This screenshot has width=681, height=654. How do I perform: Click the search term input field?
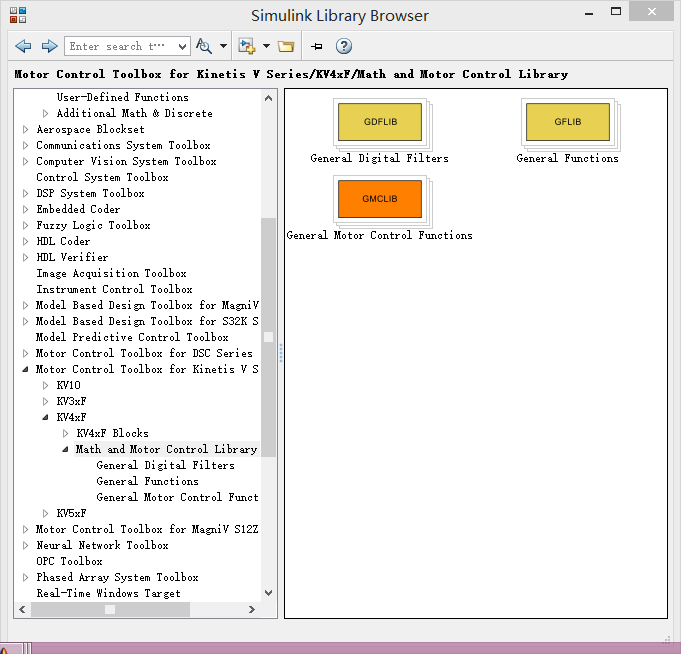(121, 46)
